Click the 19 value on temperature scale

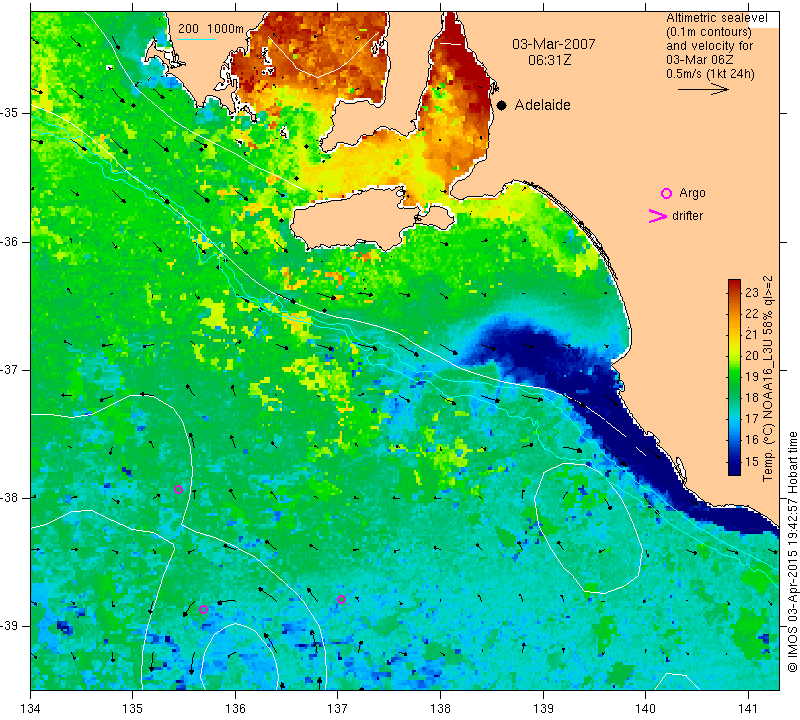(752, 377)
